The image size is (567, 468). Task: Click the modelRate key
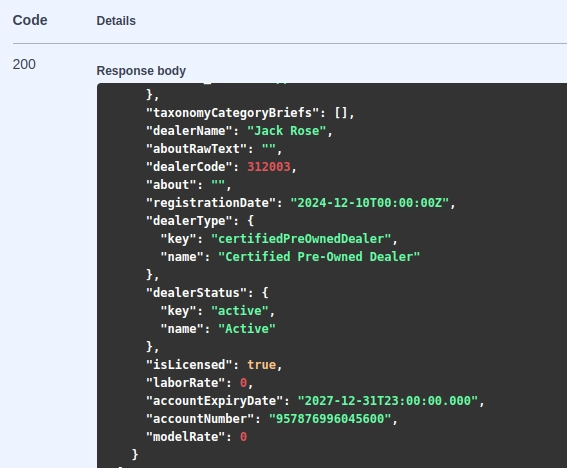coord(186,437)
